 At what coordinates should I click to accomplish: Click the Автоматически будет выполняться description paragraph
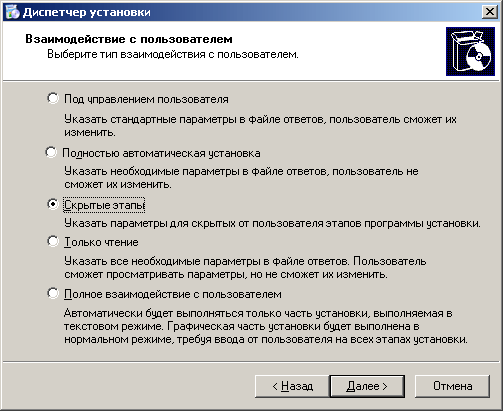coord(266,326)
